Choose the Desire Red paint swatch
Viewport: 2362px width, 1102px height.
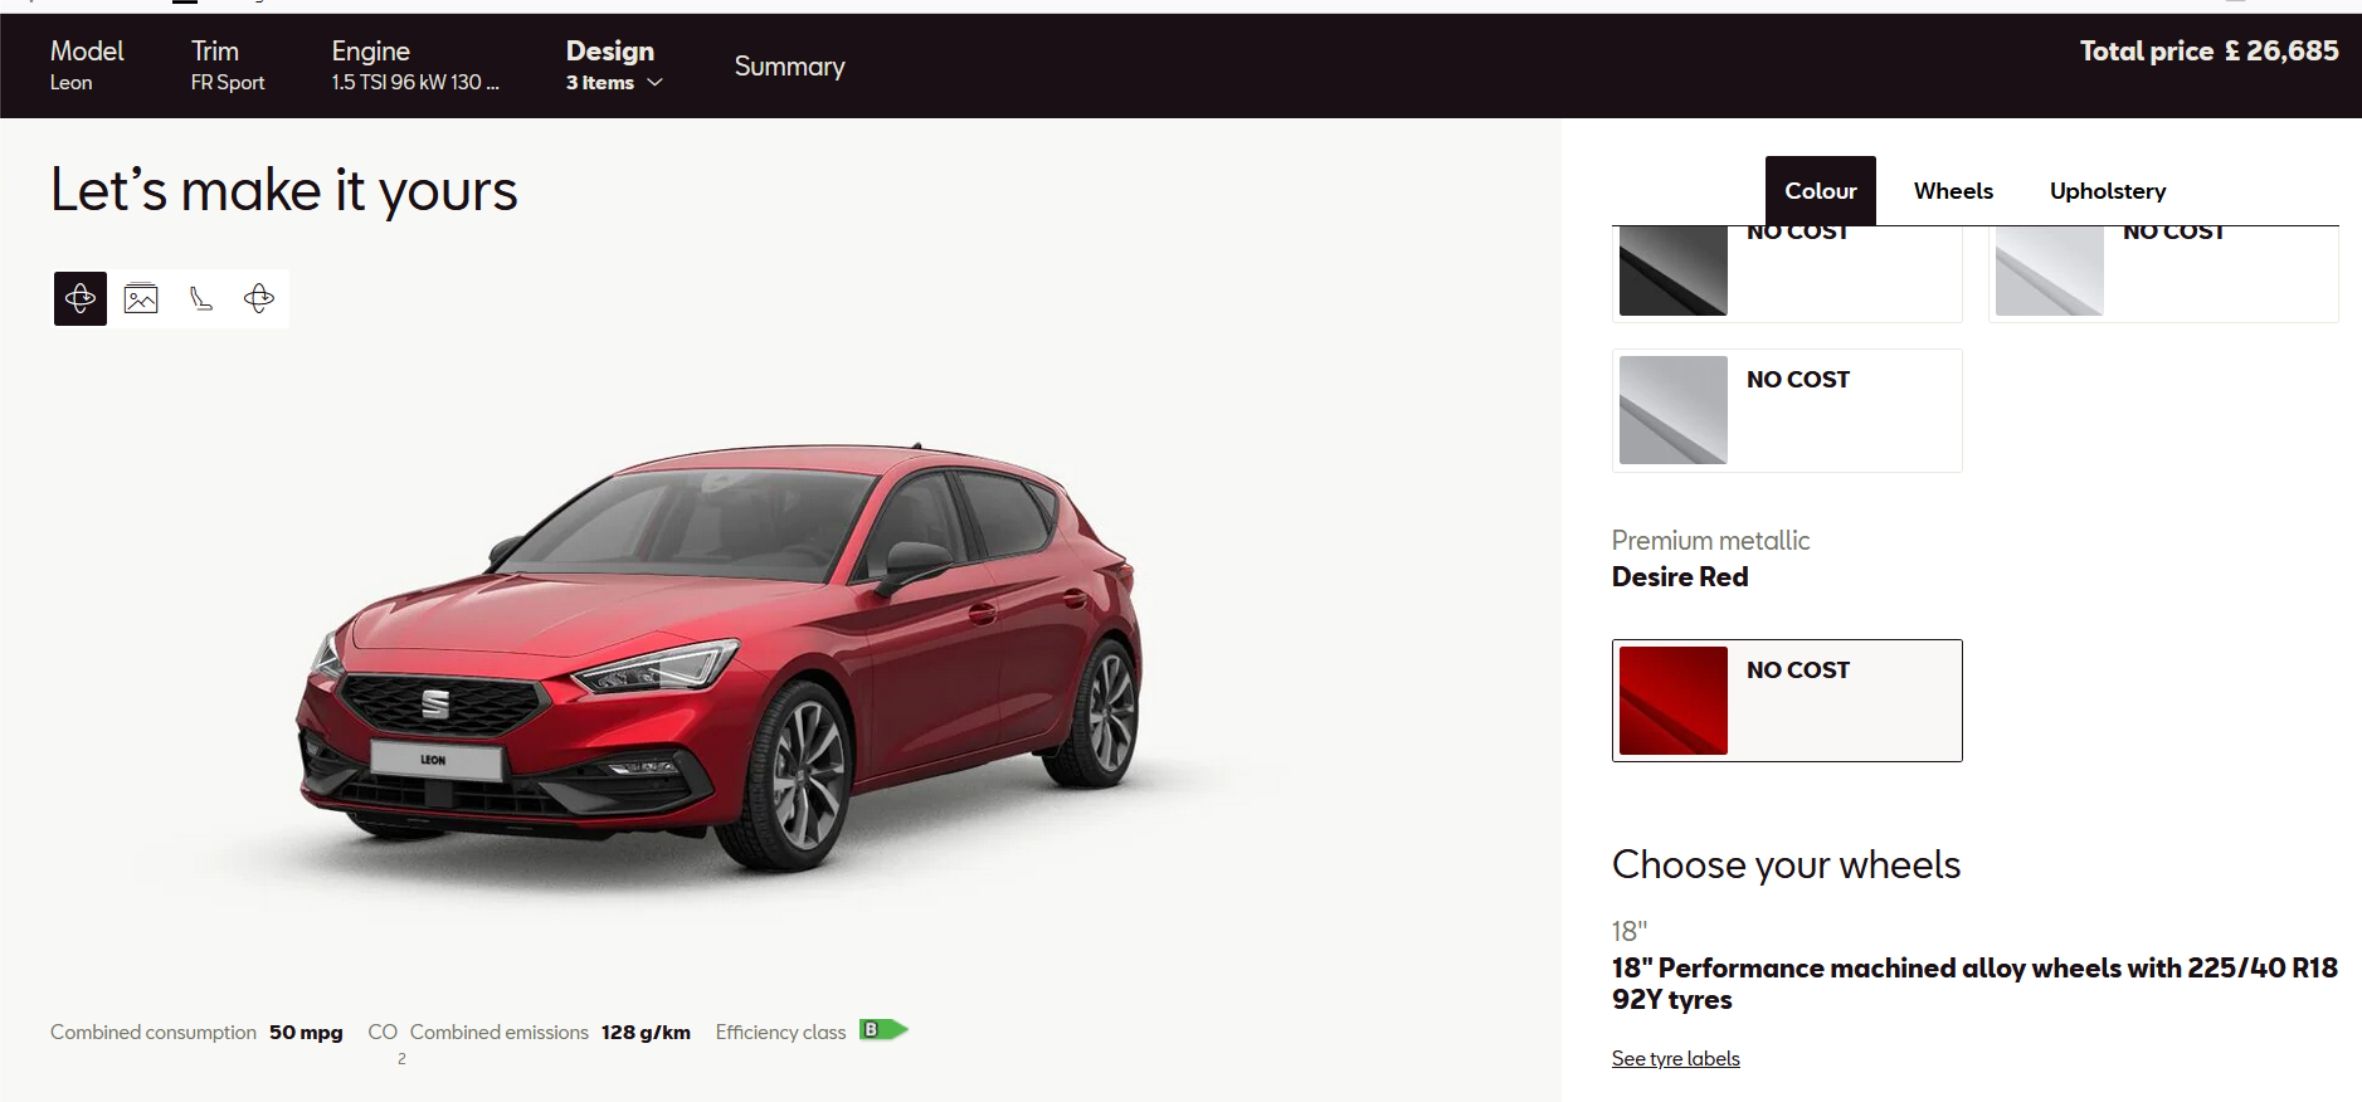[1673, 700]
